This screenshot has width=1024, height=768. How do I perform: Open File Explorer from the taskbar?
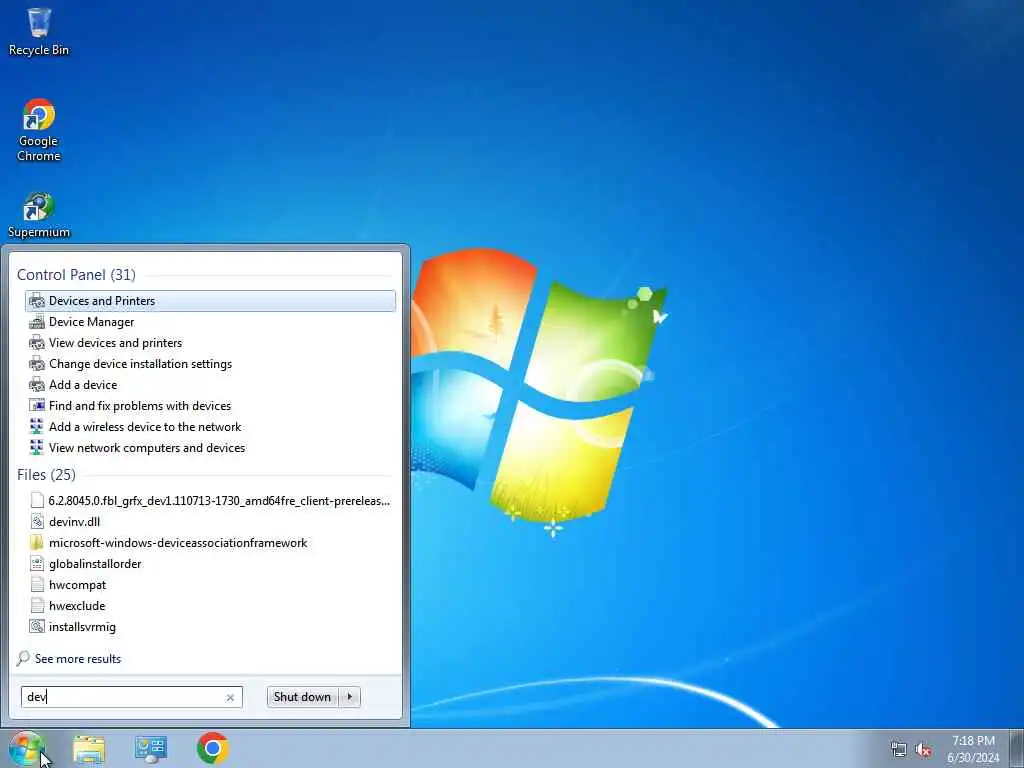(89, 749)
